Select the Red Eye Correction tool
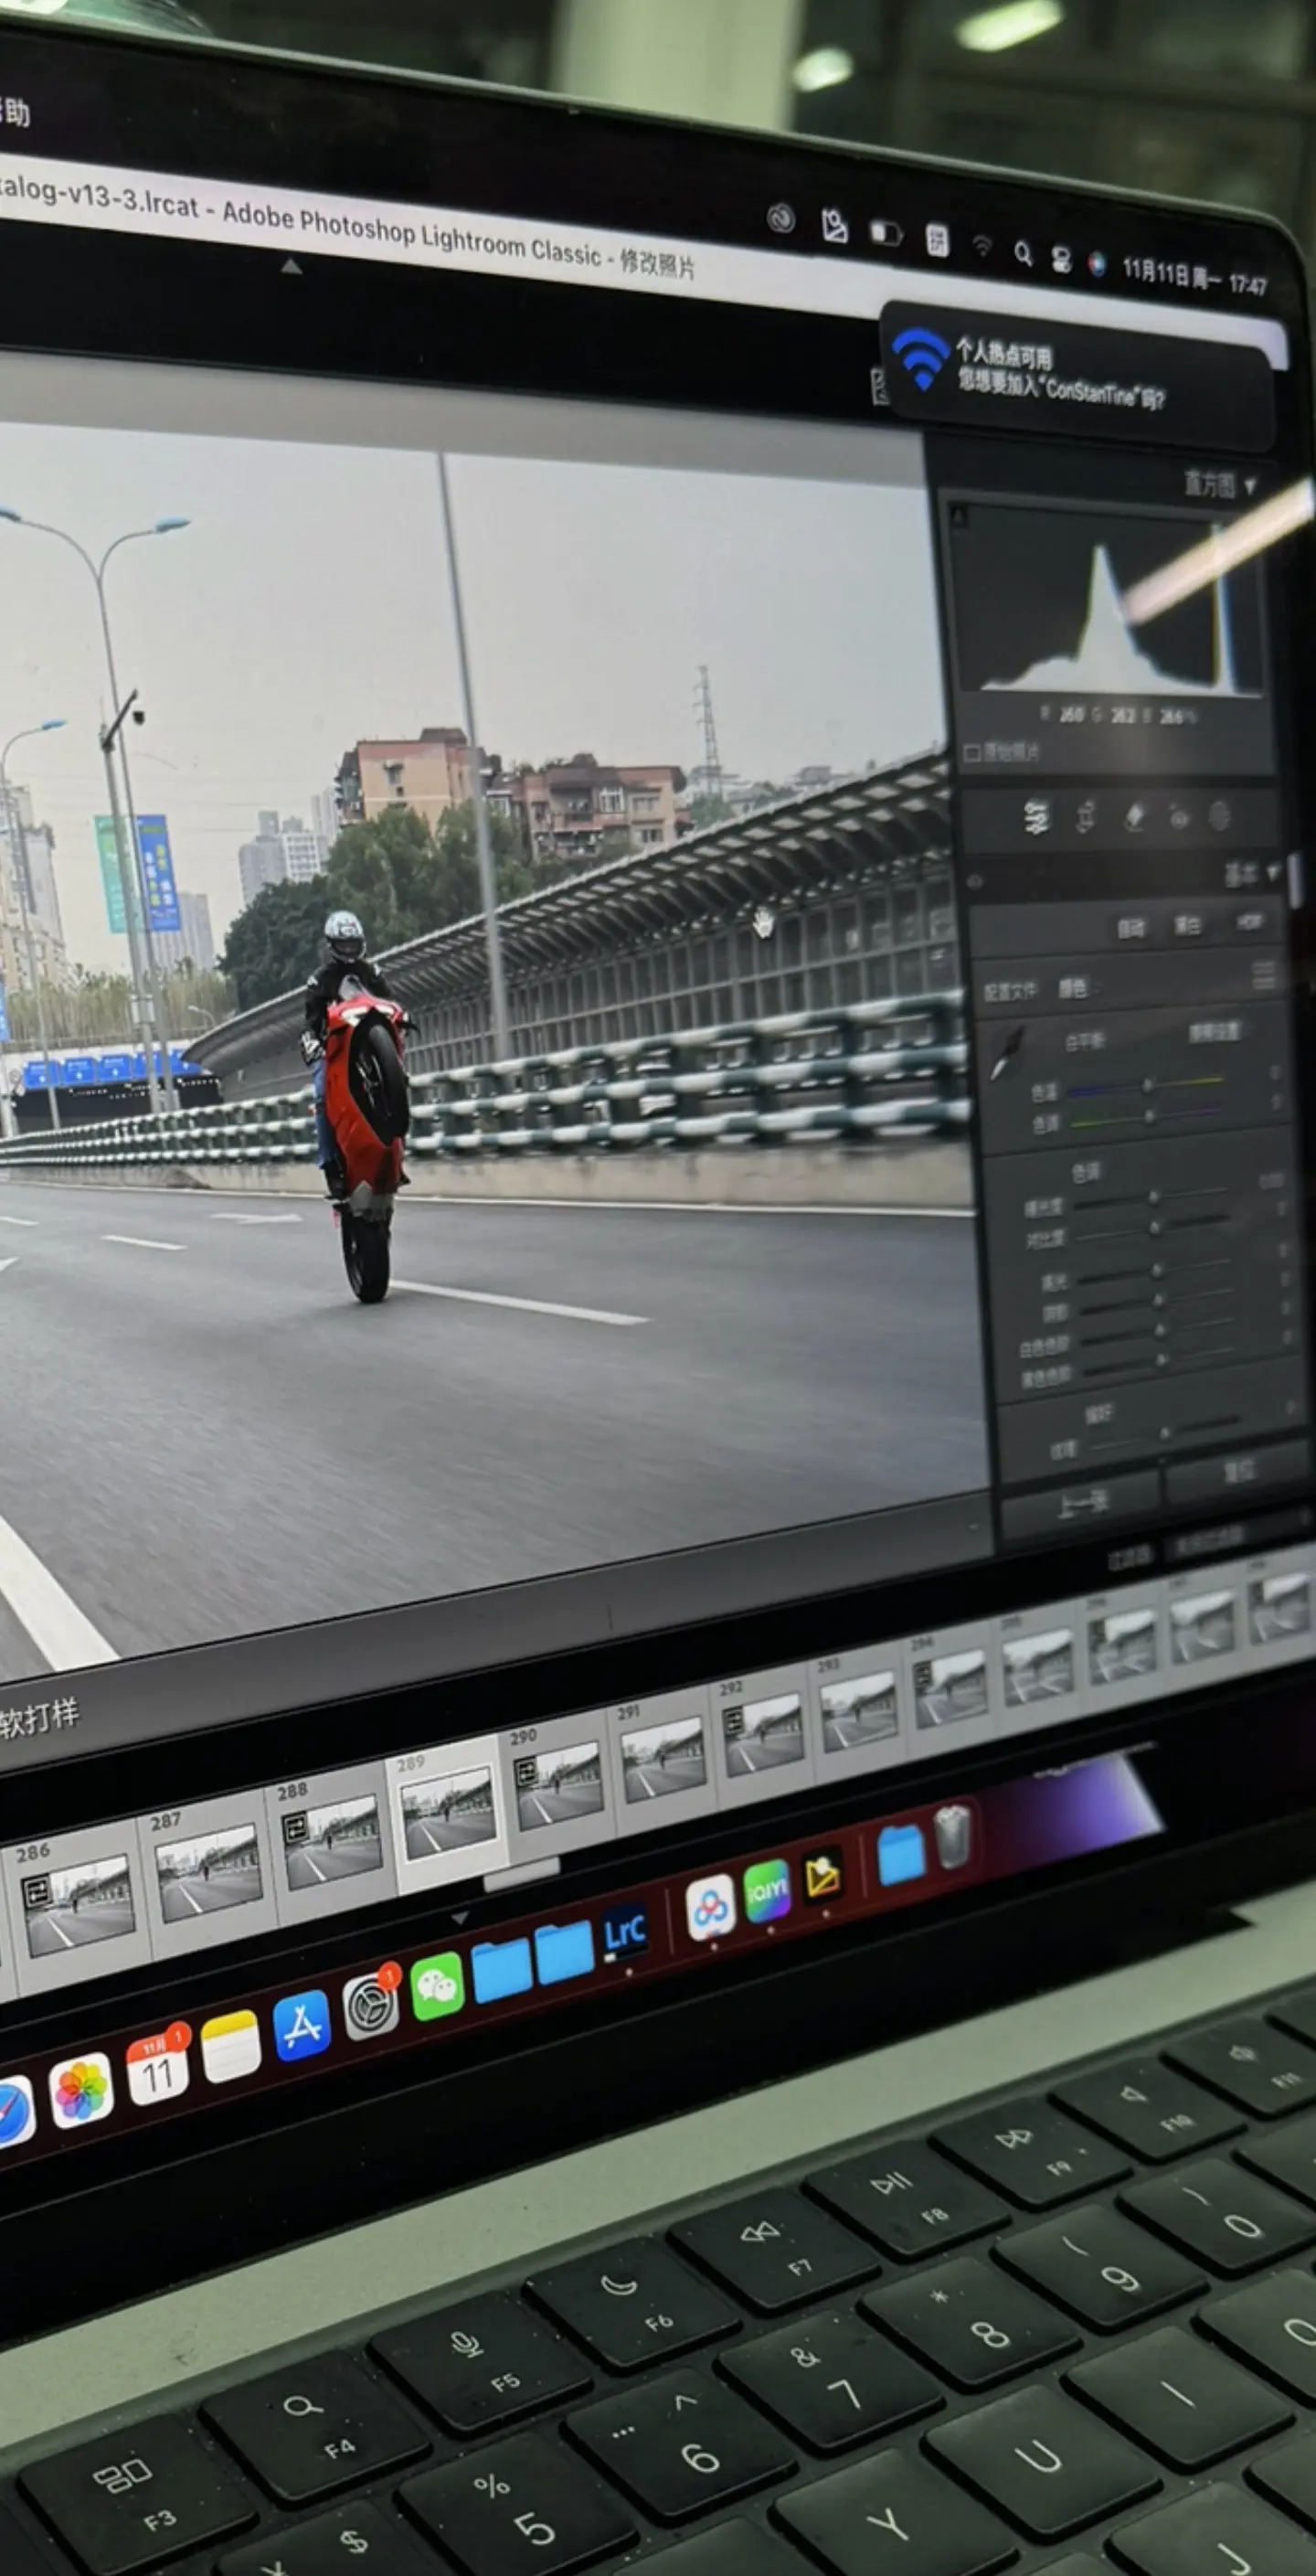 1180,817
